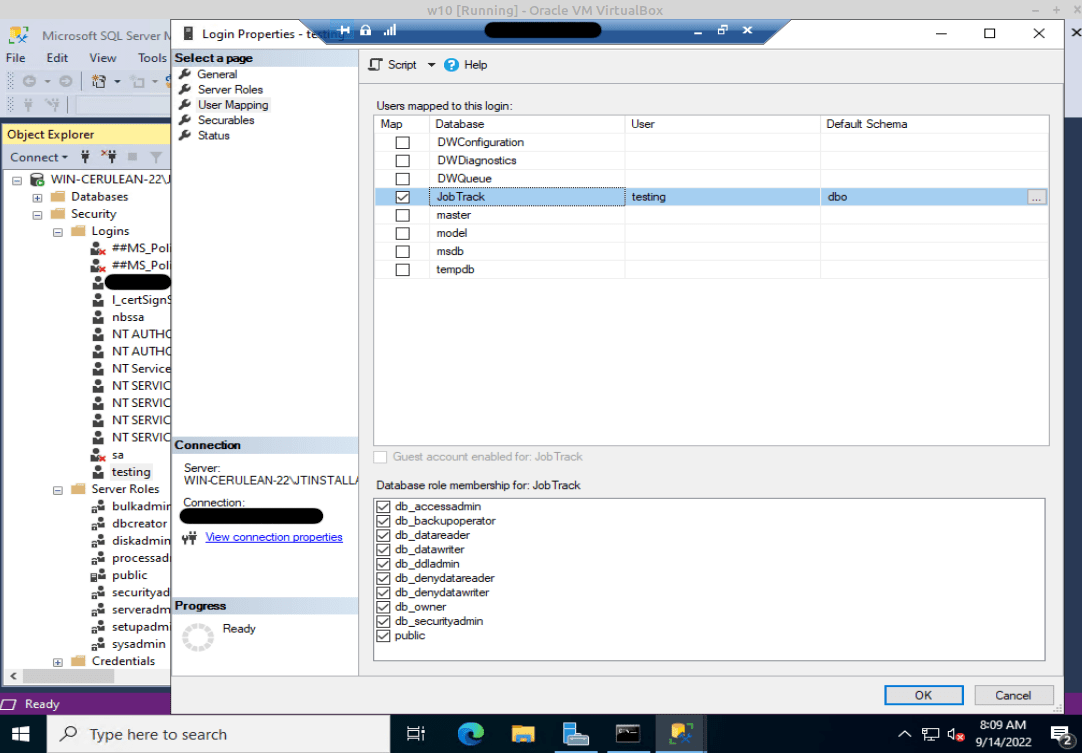Collapse the WIN-CERULEAN-22 server node
This screenshot has height=753, width=1082.
tap(17, 180)
